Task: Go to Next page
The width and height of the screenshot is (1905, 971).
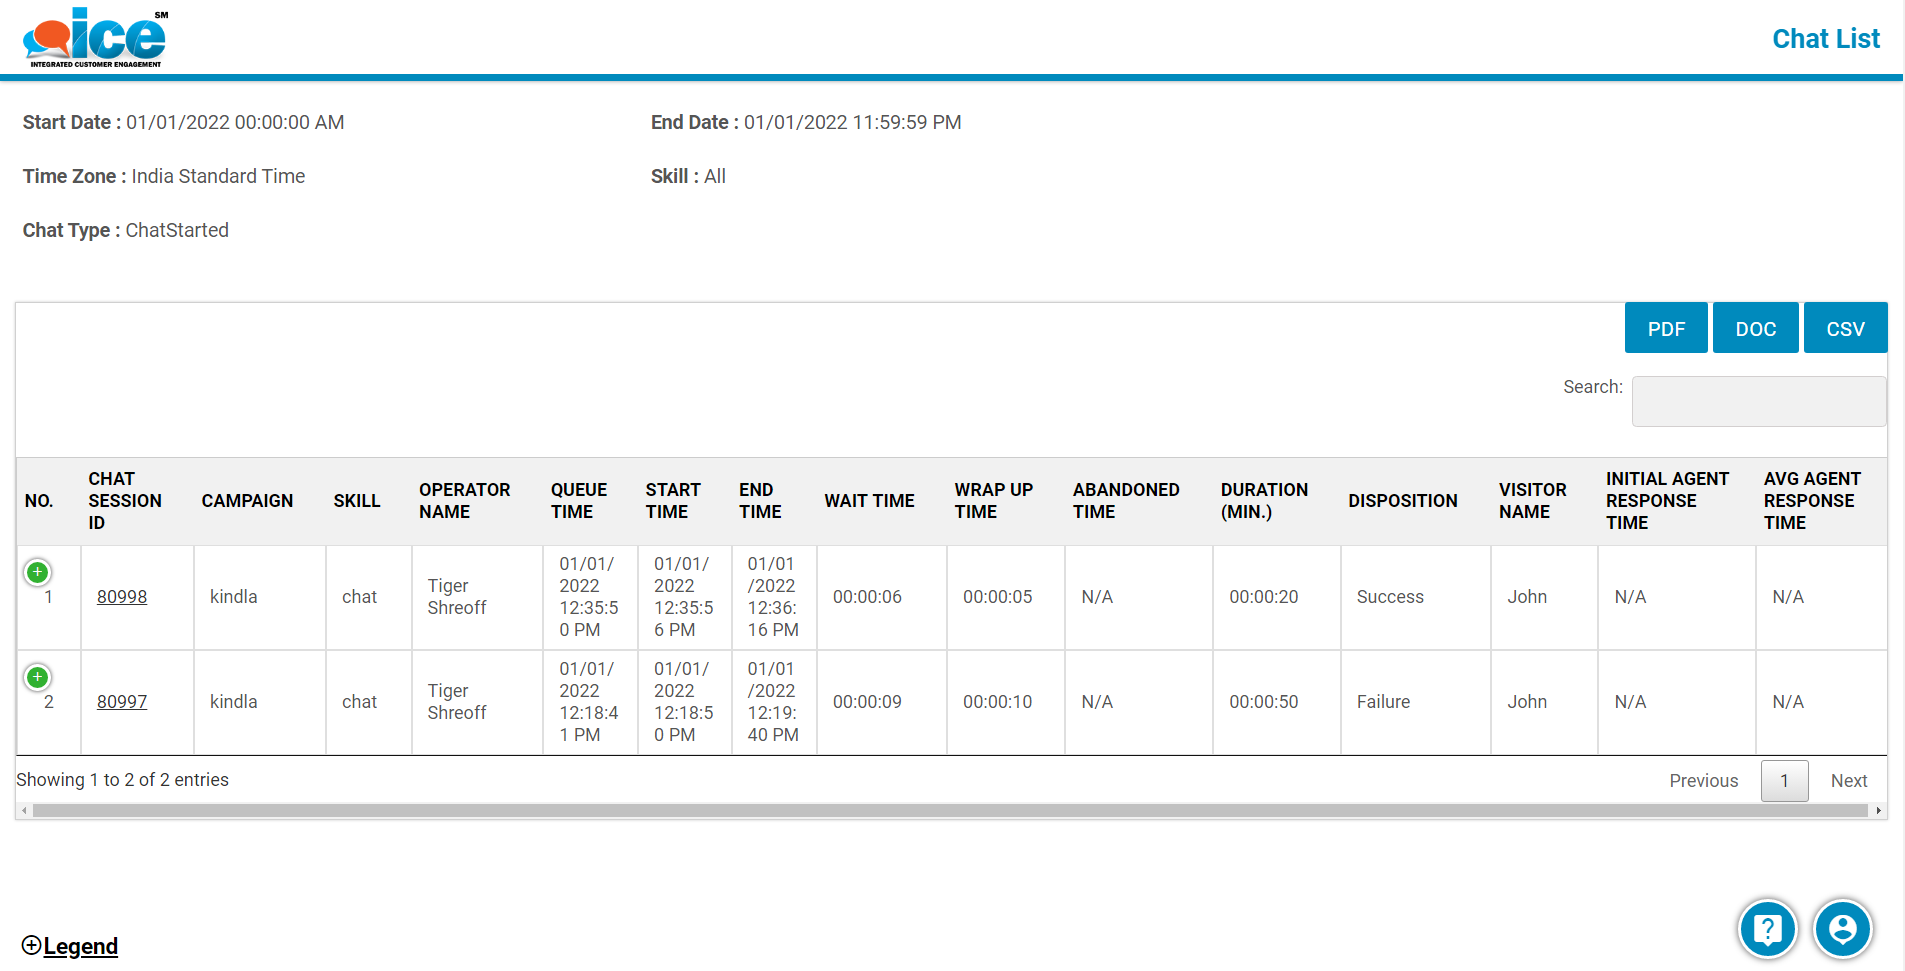Action: (1848, 781)
